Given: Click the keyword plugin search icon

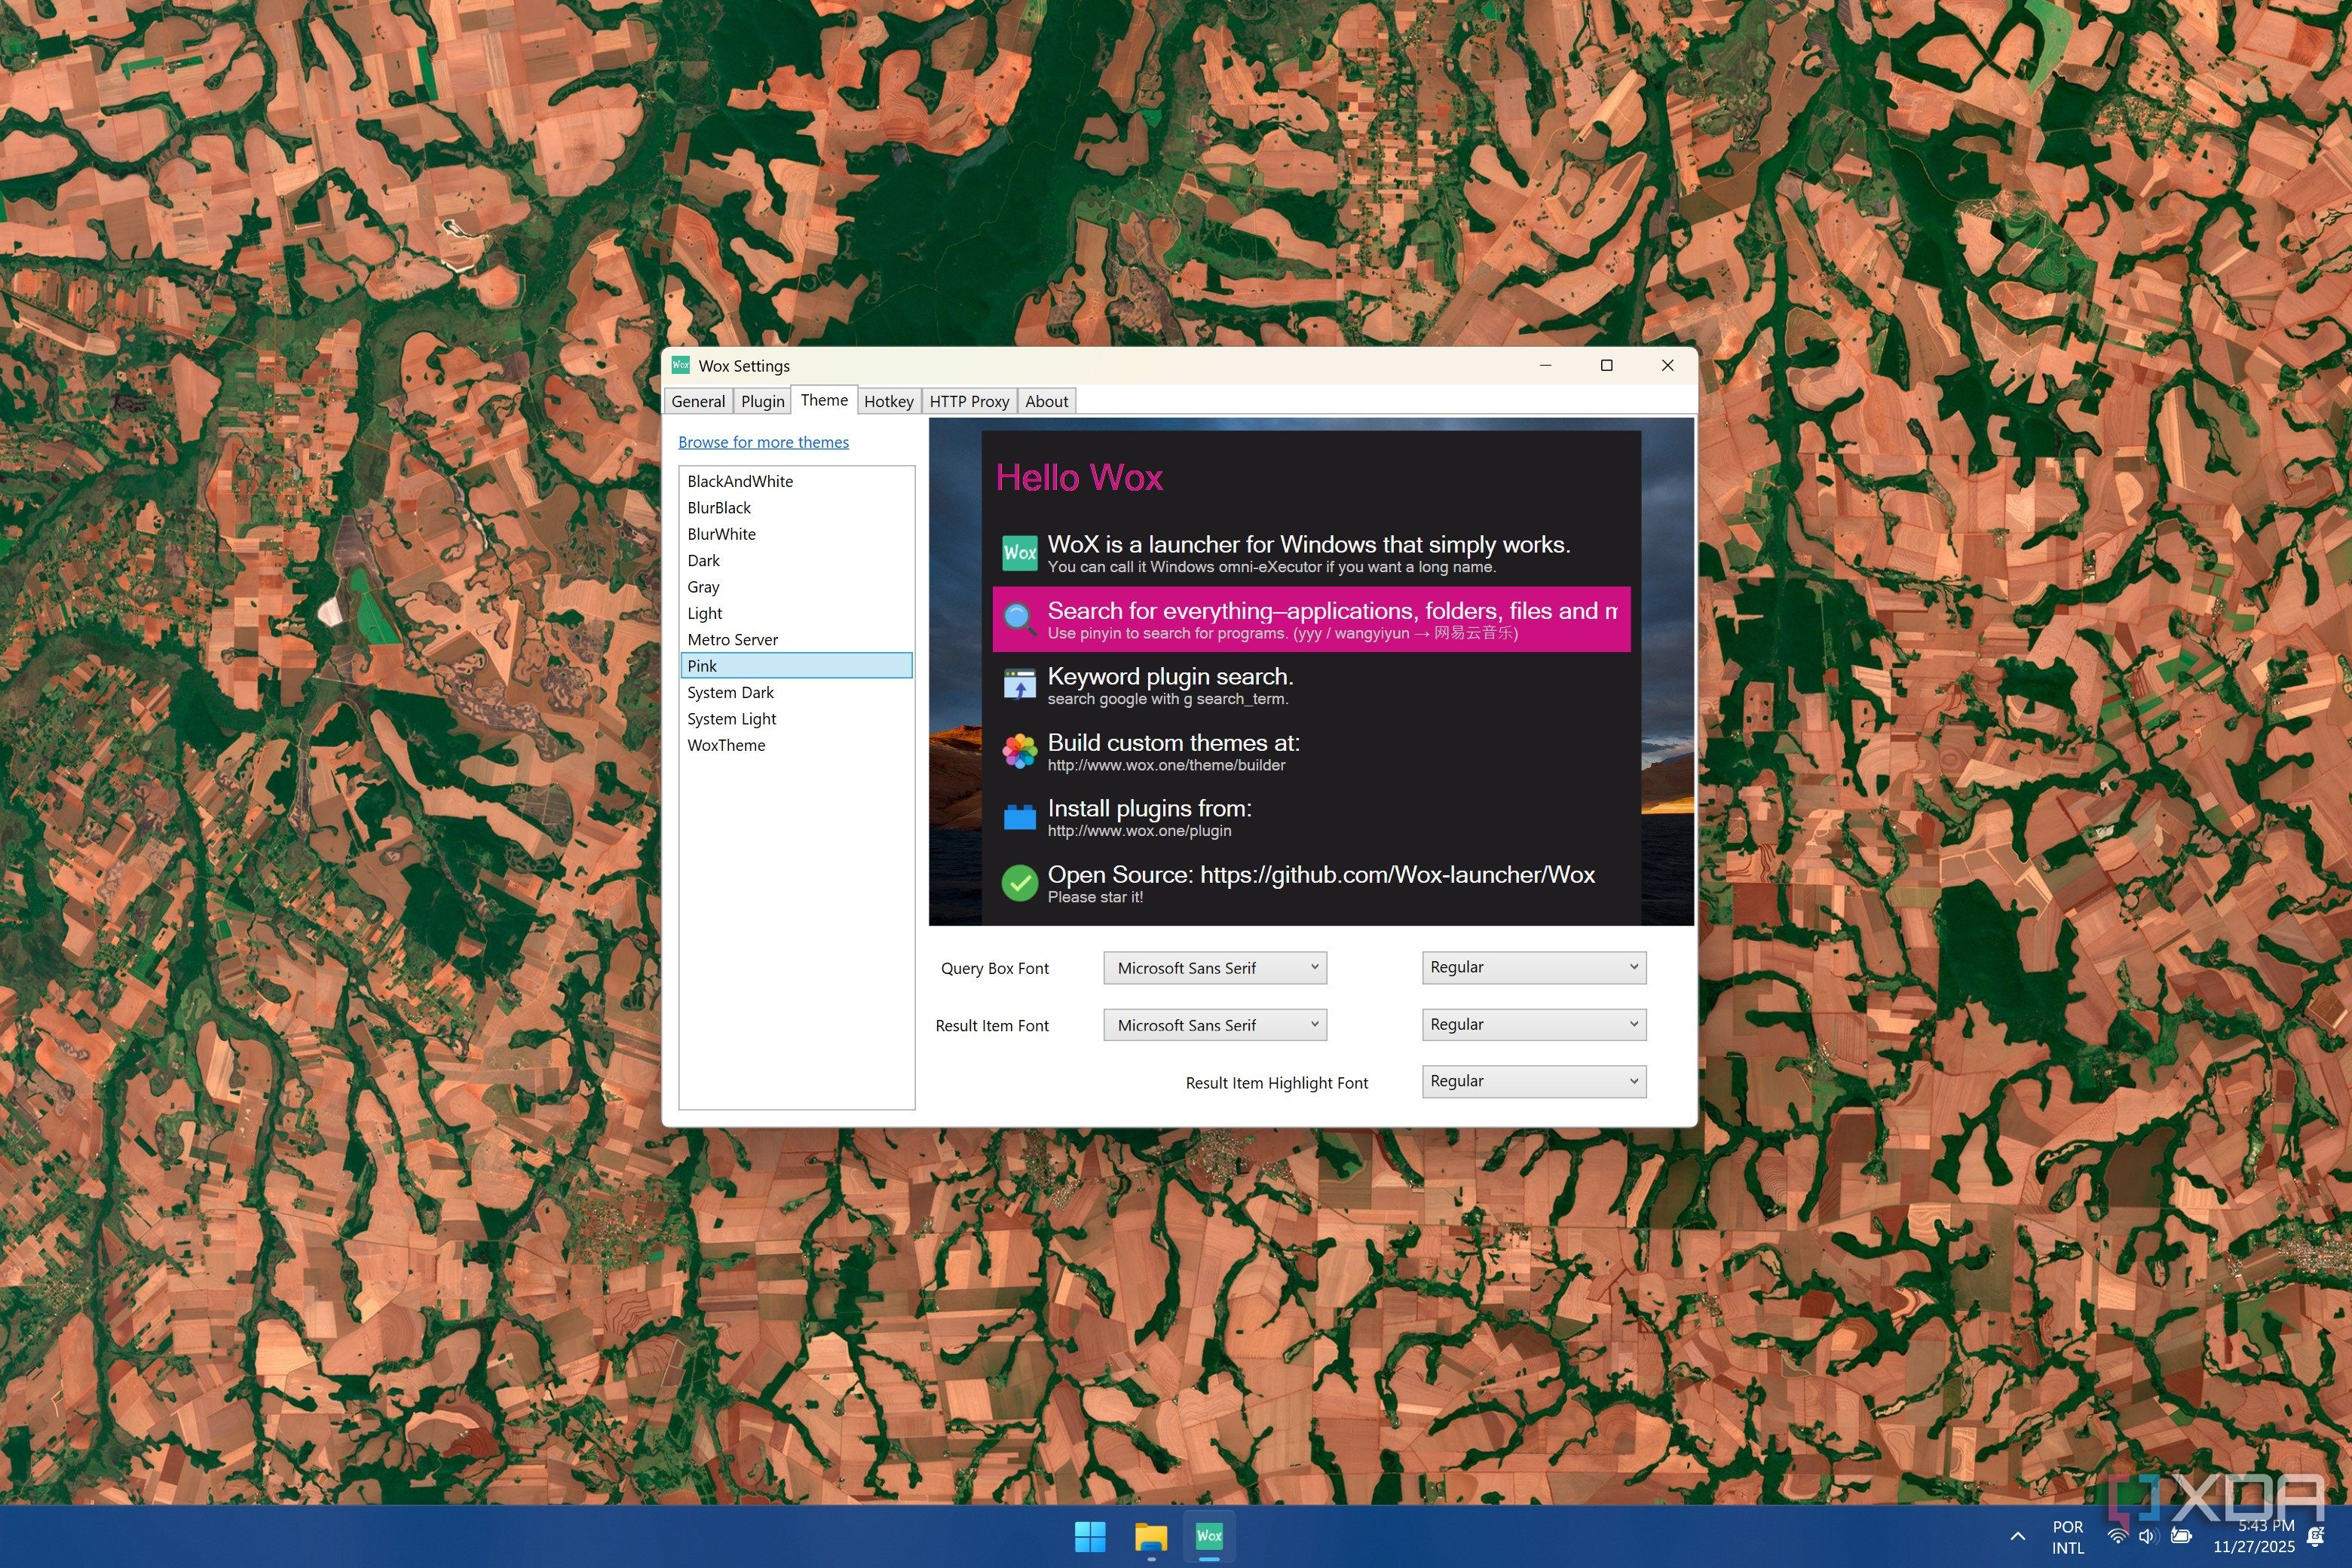Looking at the screenshot, I should [1019, 685].
